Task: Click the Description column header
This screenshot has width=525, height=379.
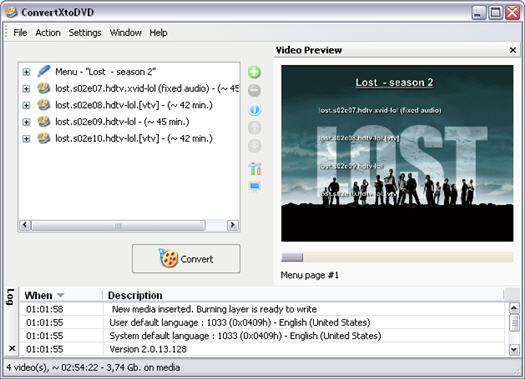Action: point(135,295)
